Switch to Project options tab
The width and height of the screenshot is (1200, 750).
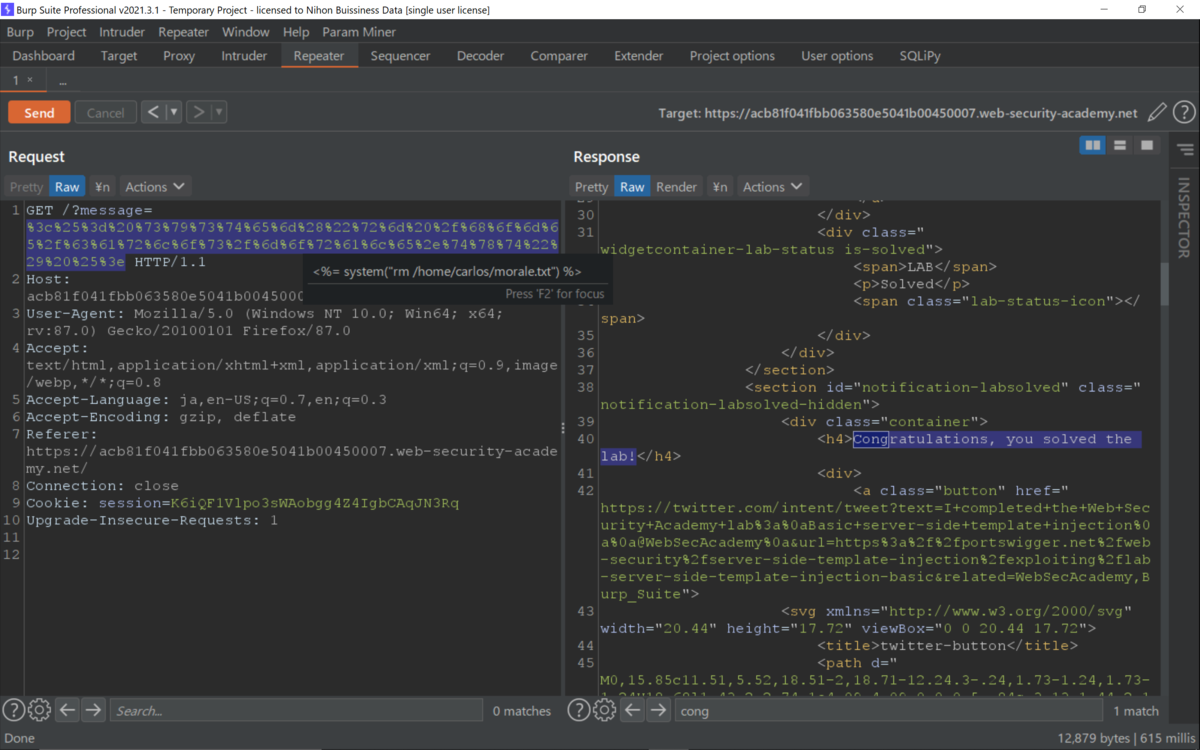point(732,56)
